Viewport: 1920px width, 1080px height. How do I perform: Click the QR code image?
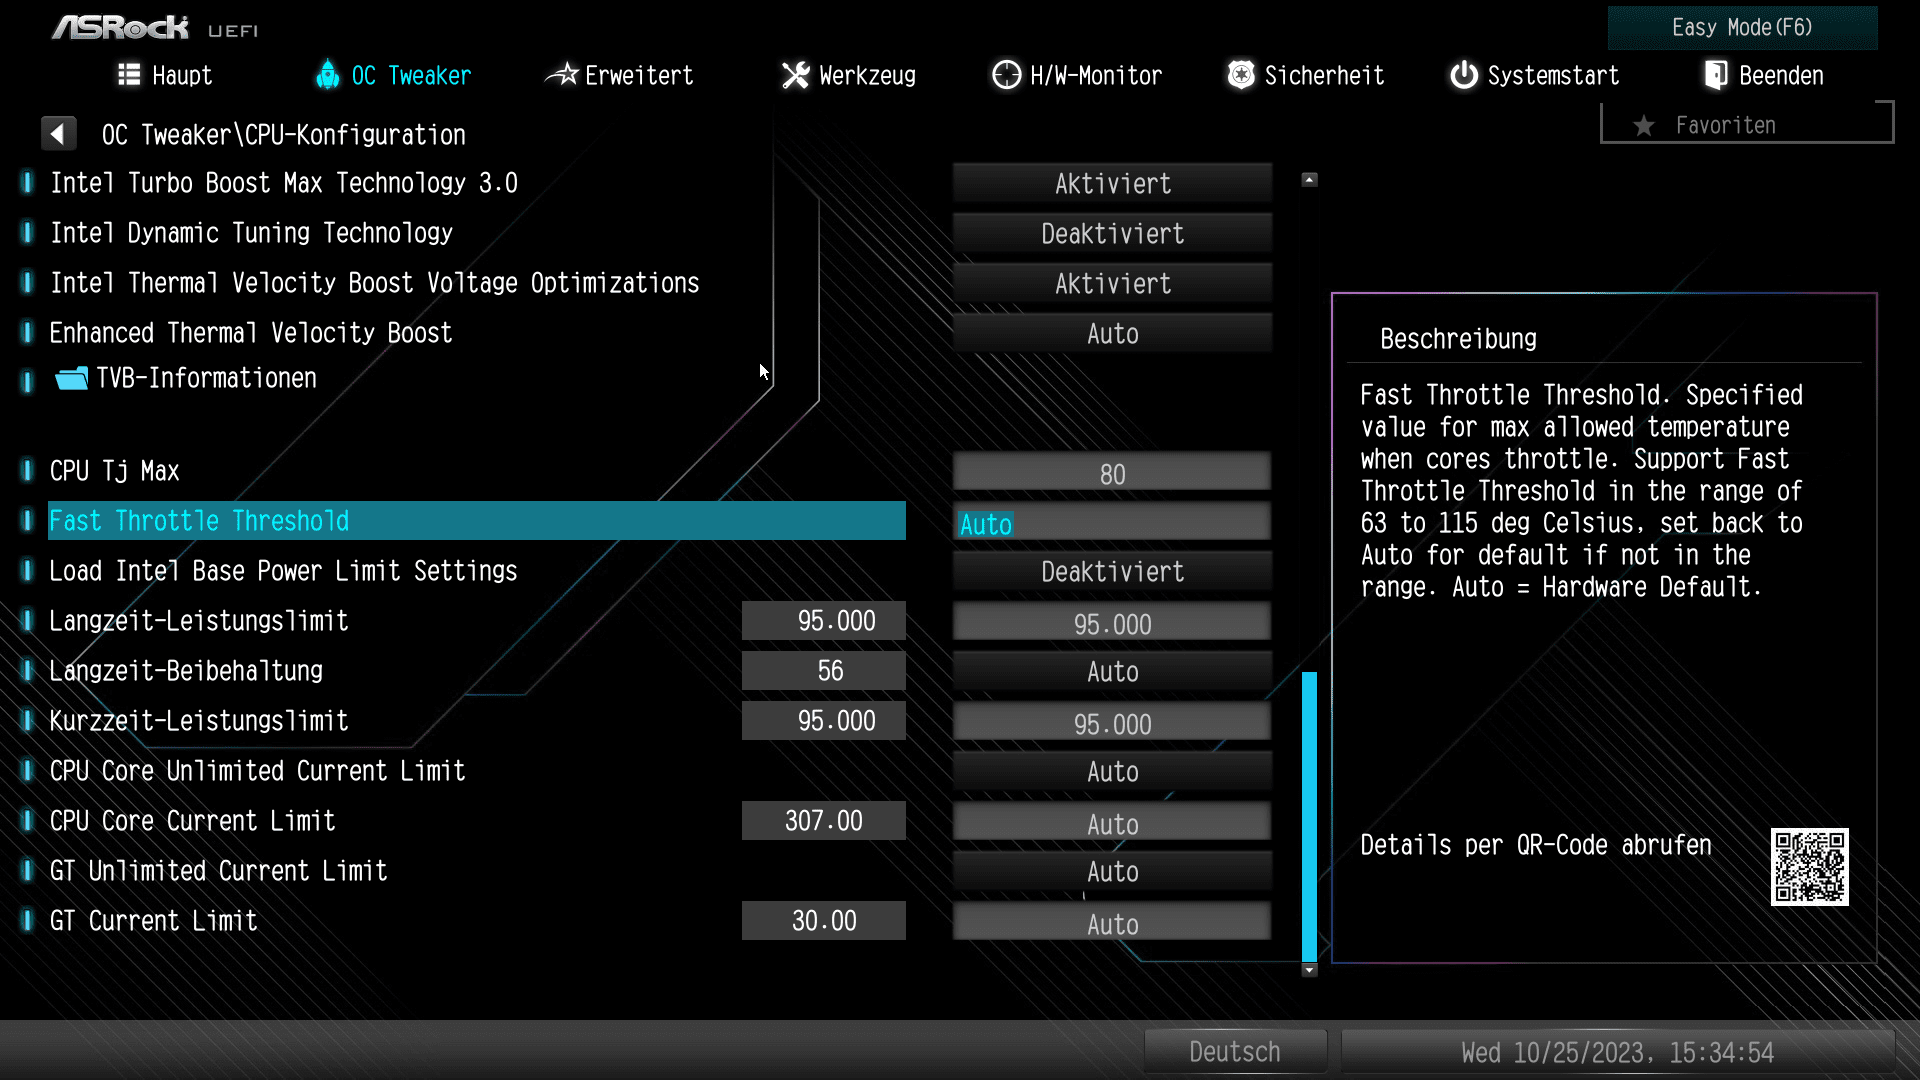1809,867
